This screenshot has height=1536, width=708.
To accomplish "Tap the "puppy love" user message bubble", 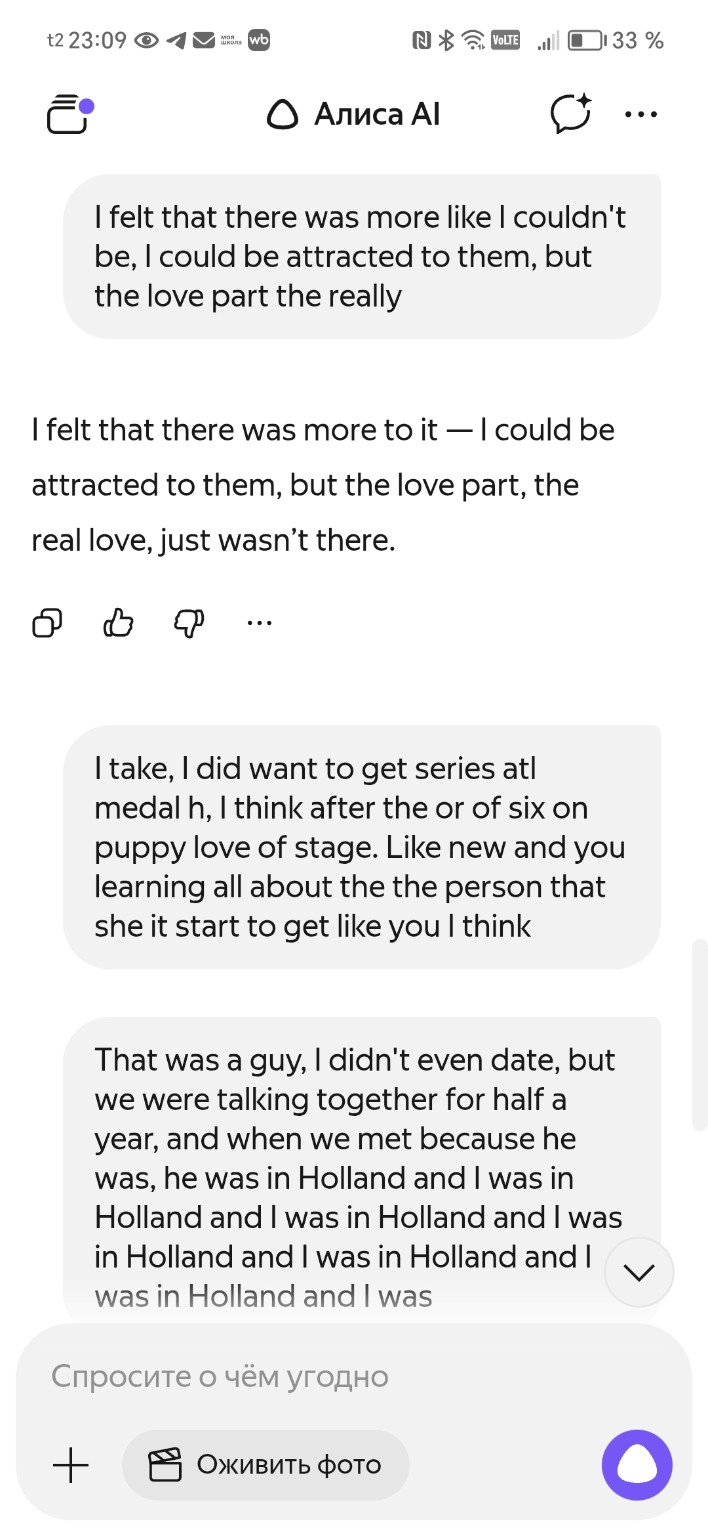I will click(361, 847).
